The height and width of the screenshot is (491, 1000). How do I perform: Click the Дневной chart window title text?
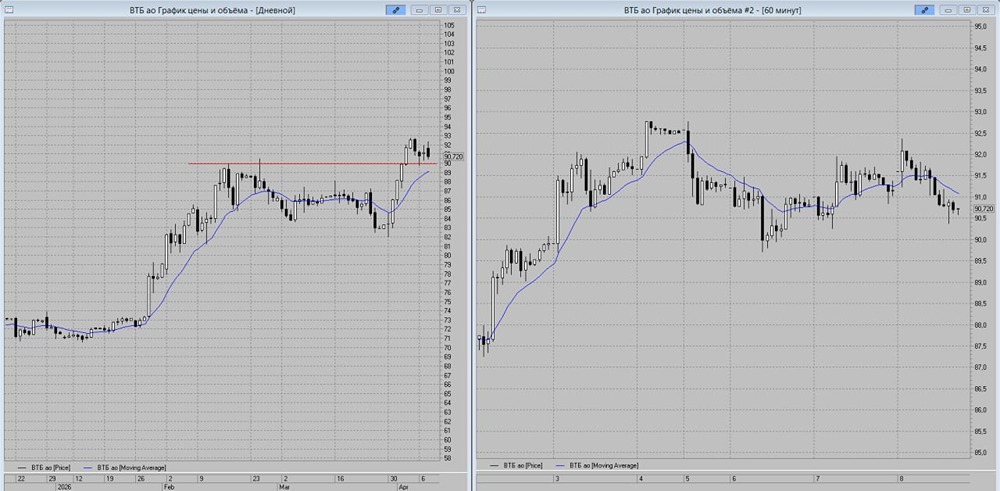point(211,10)
